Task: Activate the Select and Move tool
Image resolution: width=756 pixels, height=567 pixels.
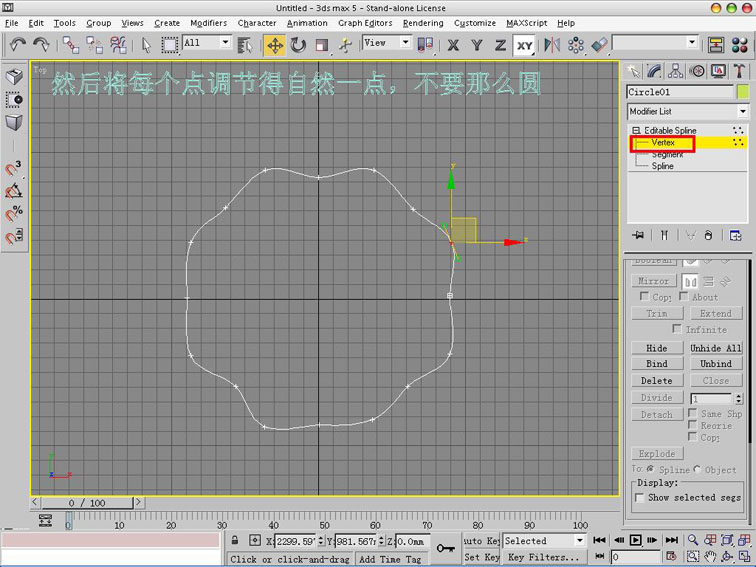Action: (275, 45)
